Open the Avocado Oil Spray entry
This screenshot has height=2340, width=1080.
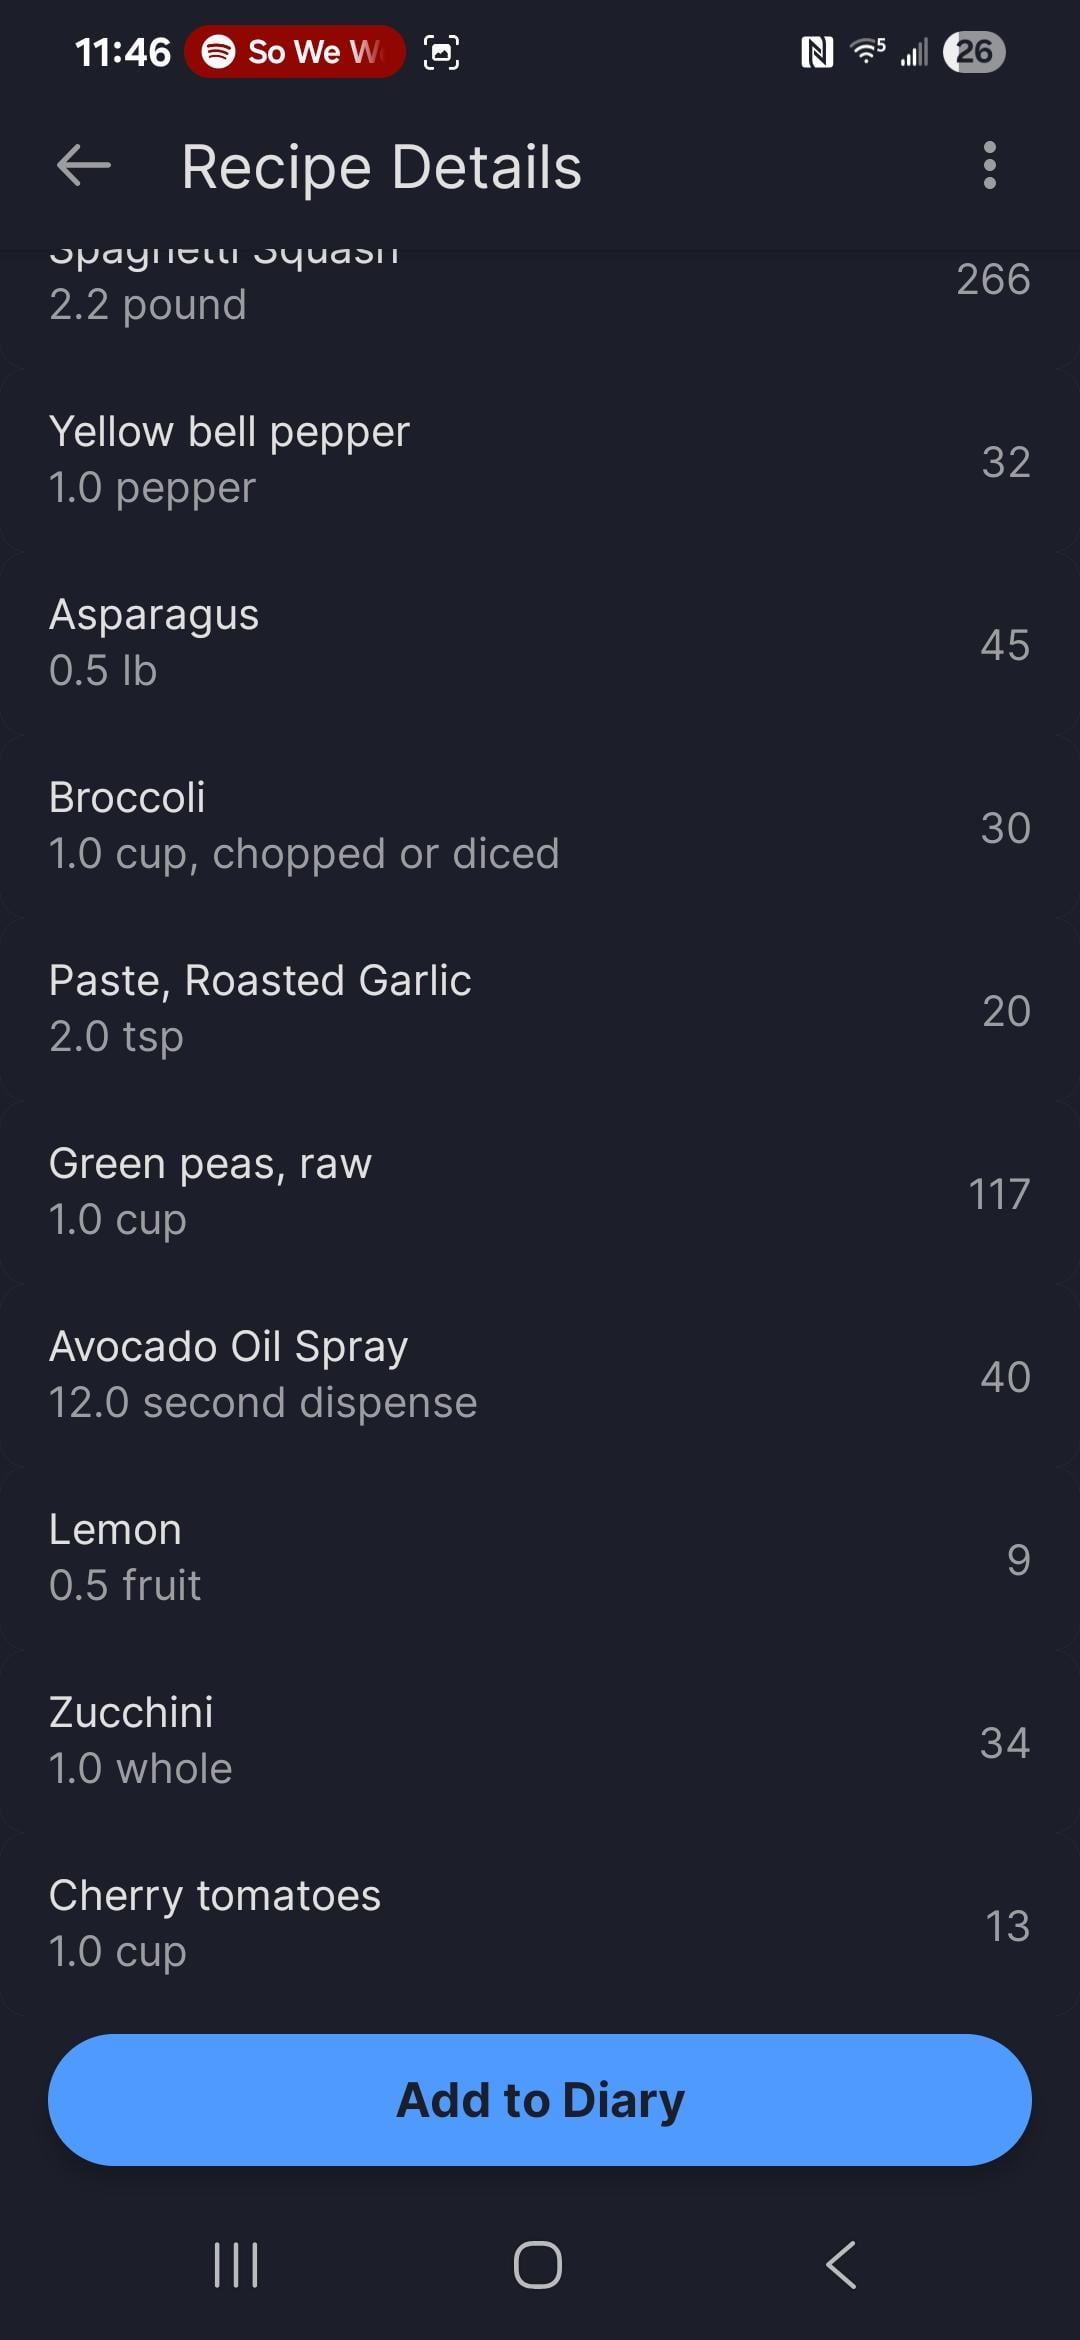(x=540, y=1375)
